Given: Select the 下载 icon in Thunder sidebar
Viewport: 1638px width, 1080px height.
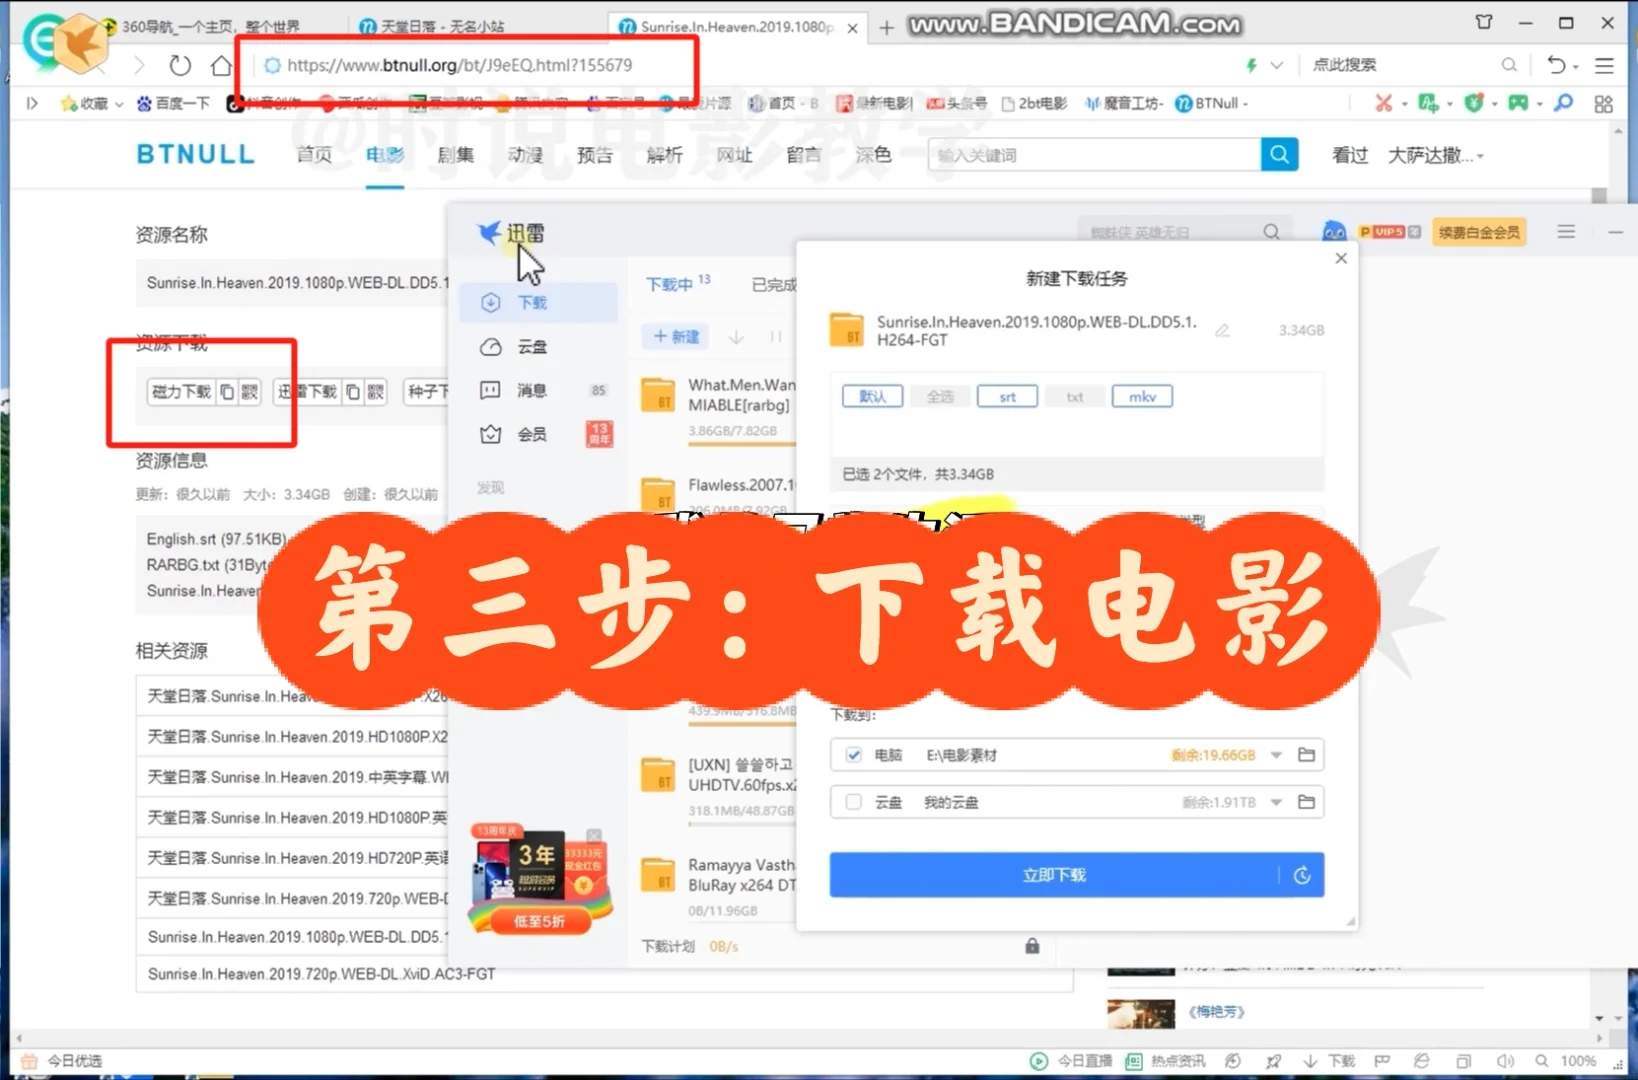Looking at the screenshot, I should pyautogui.click(x=490, y=302).
